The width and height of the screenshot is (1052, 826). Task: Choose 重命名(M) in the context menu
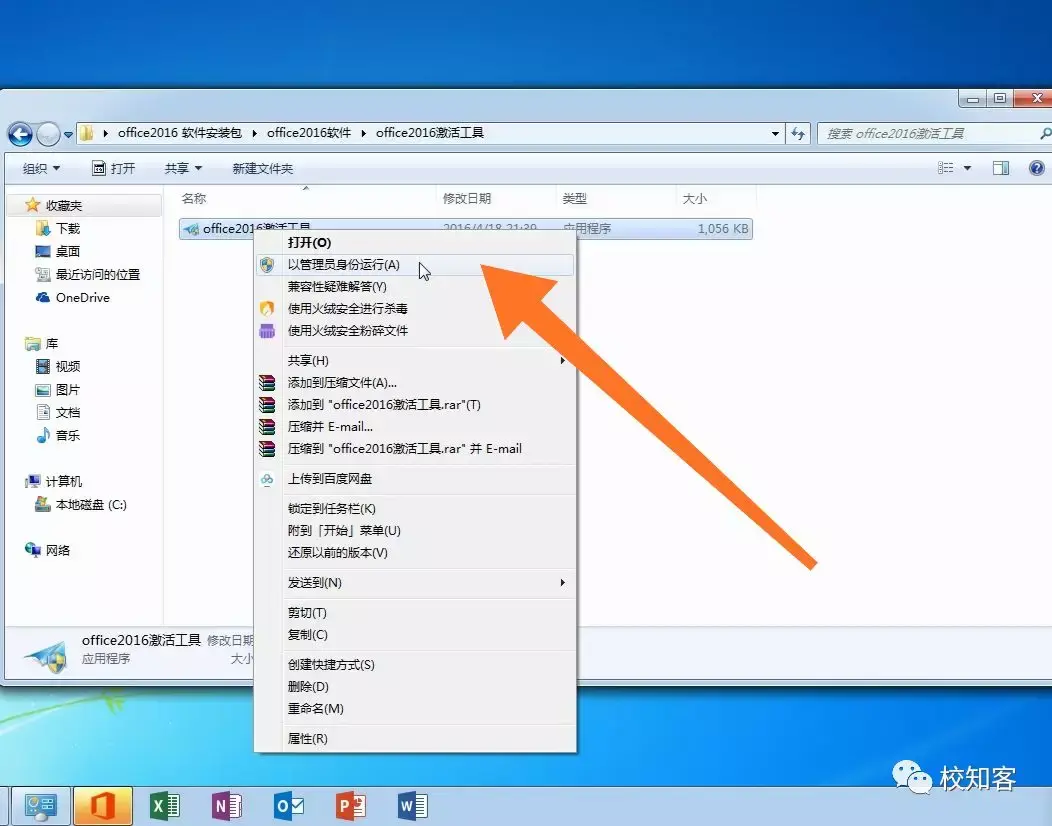point(415,709)
